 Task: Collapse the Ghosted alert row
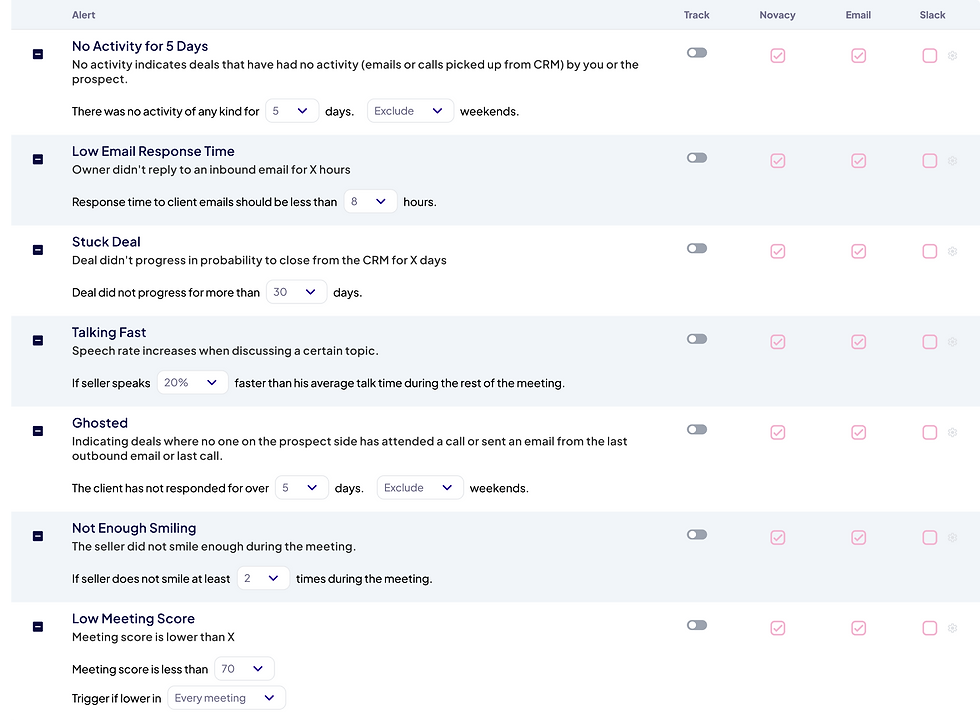point(38,431)
